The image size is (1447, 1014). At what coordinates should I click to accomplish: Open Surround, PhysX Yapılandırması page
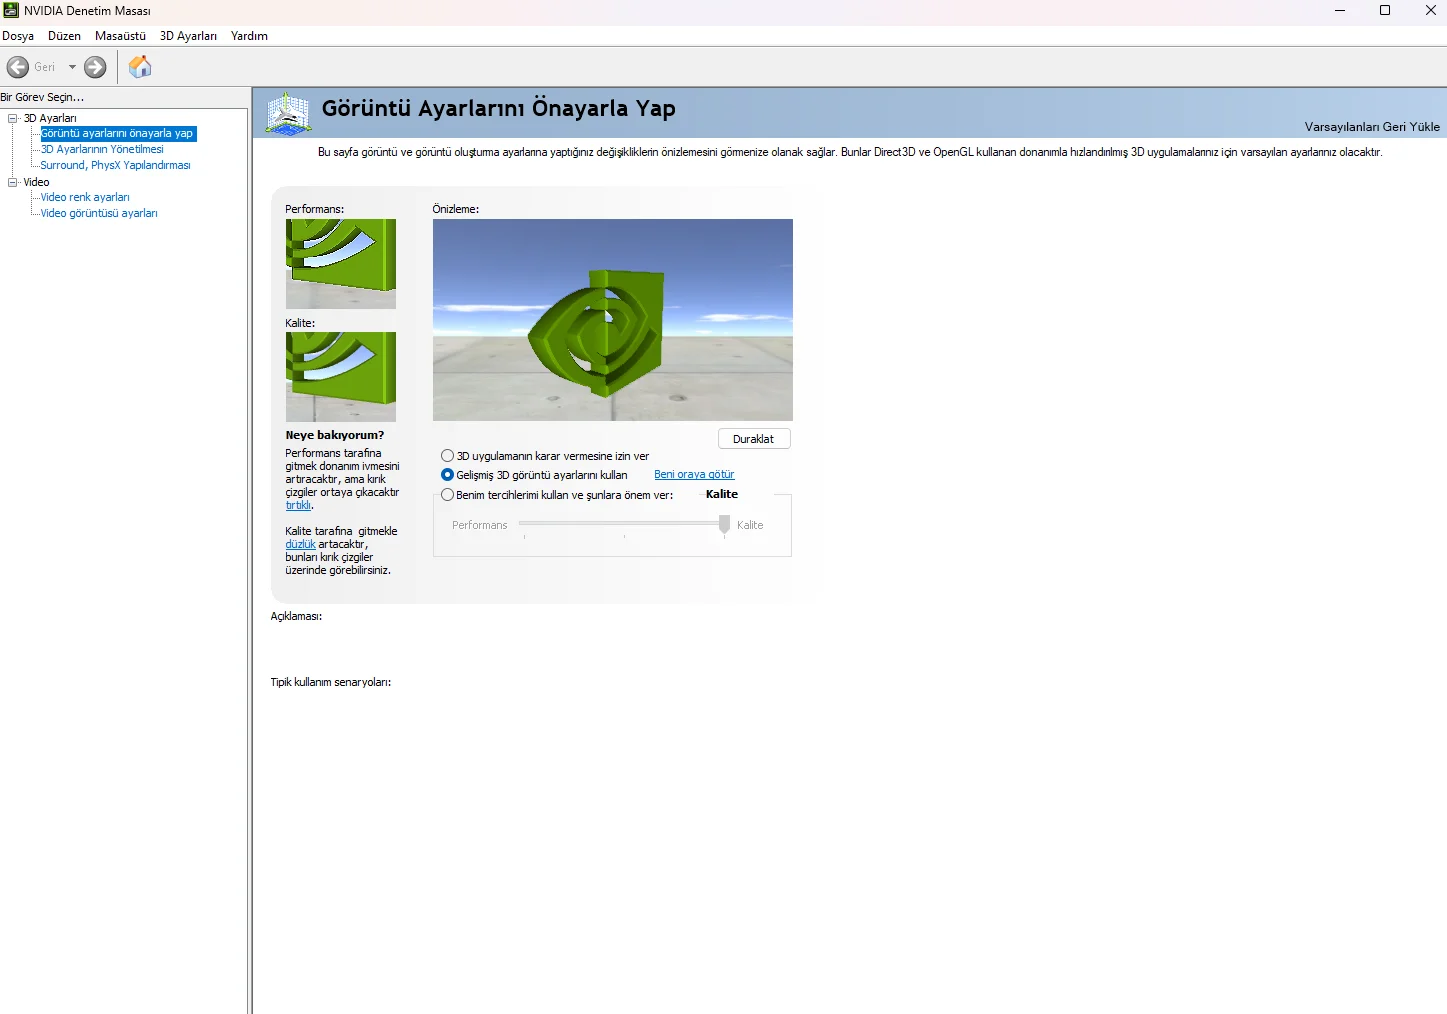(x=115, y=165)
